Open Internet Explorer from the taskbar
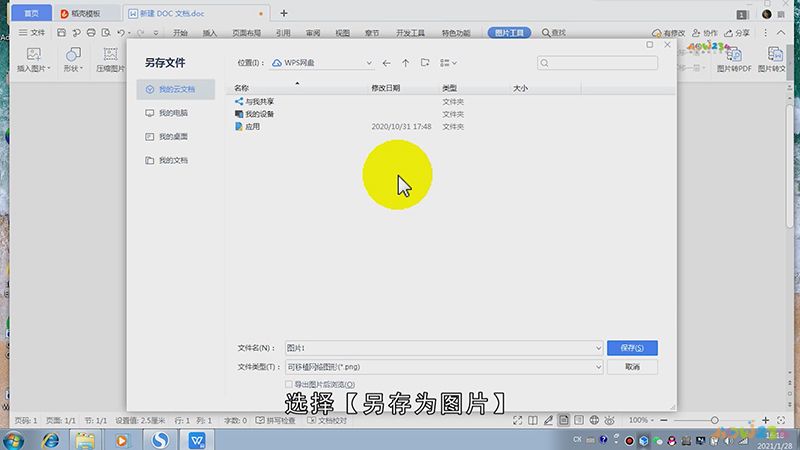Viewport: 800px width, 450px height. [50, 440]
